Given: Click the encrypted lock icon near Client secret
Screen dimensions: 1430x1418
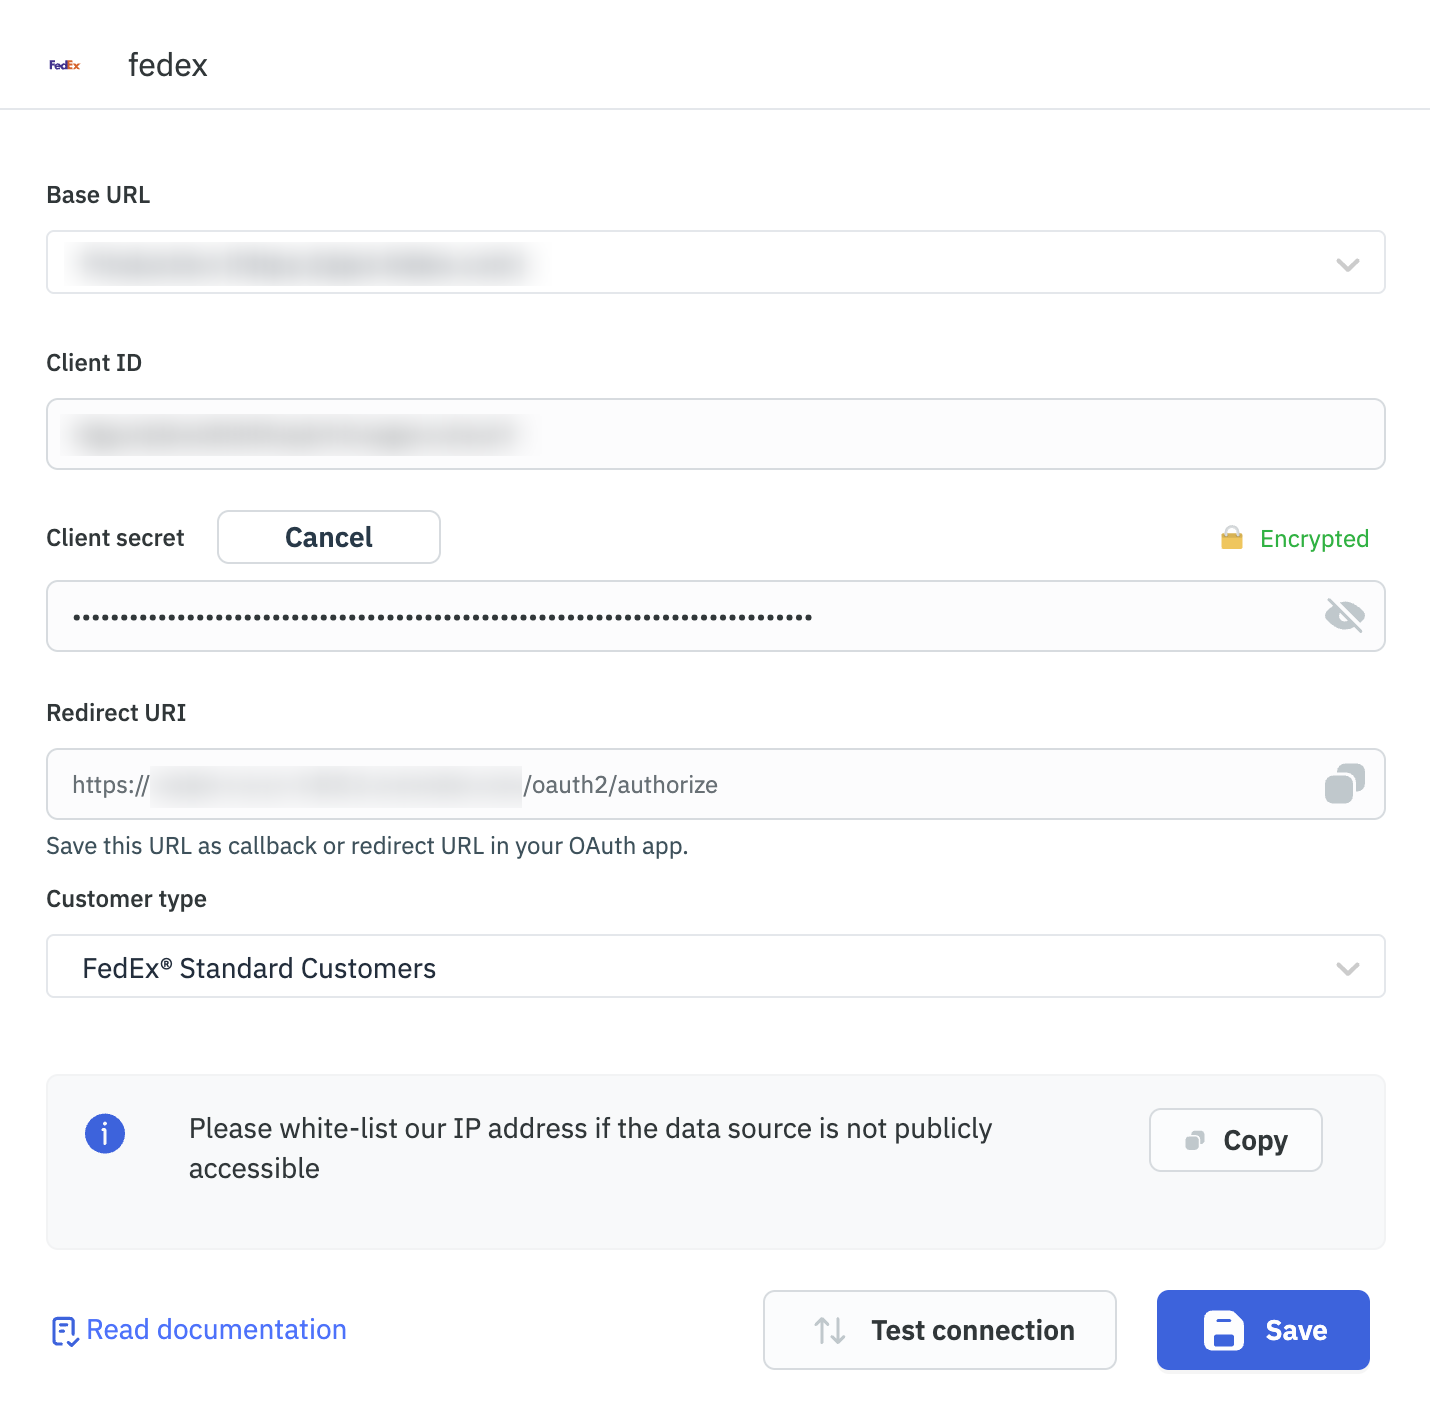Looking at the screenshot, I should click(x=1232, y=538).
